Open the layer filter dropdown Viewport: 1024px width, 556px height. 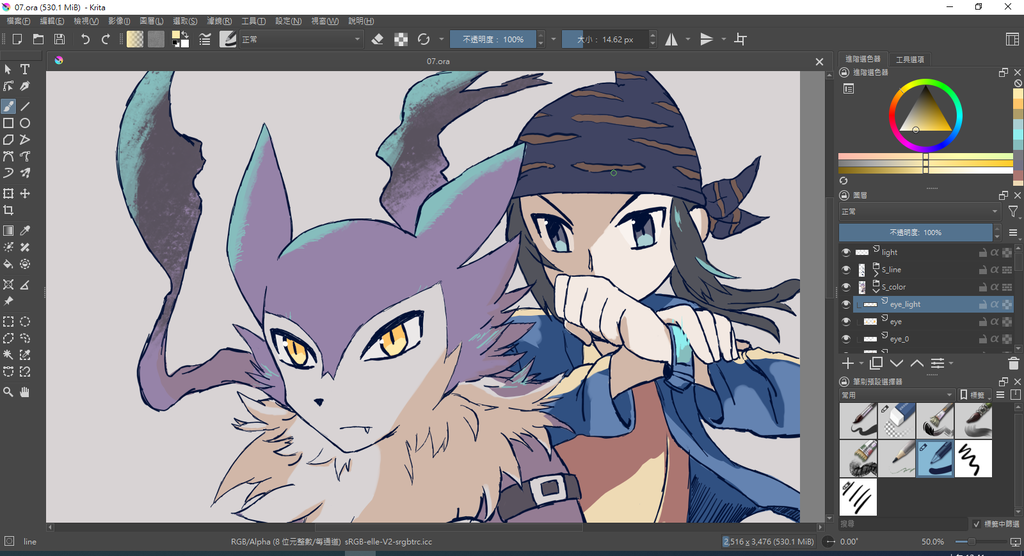coord(1013,212)
